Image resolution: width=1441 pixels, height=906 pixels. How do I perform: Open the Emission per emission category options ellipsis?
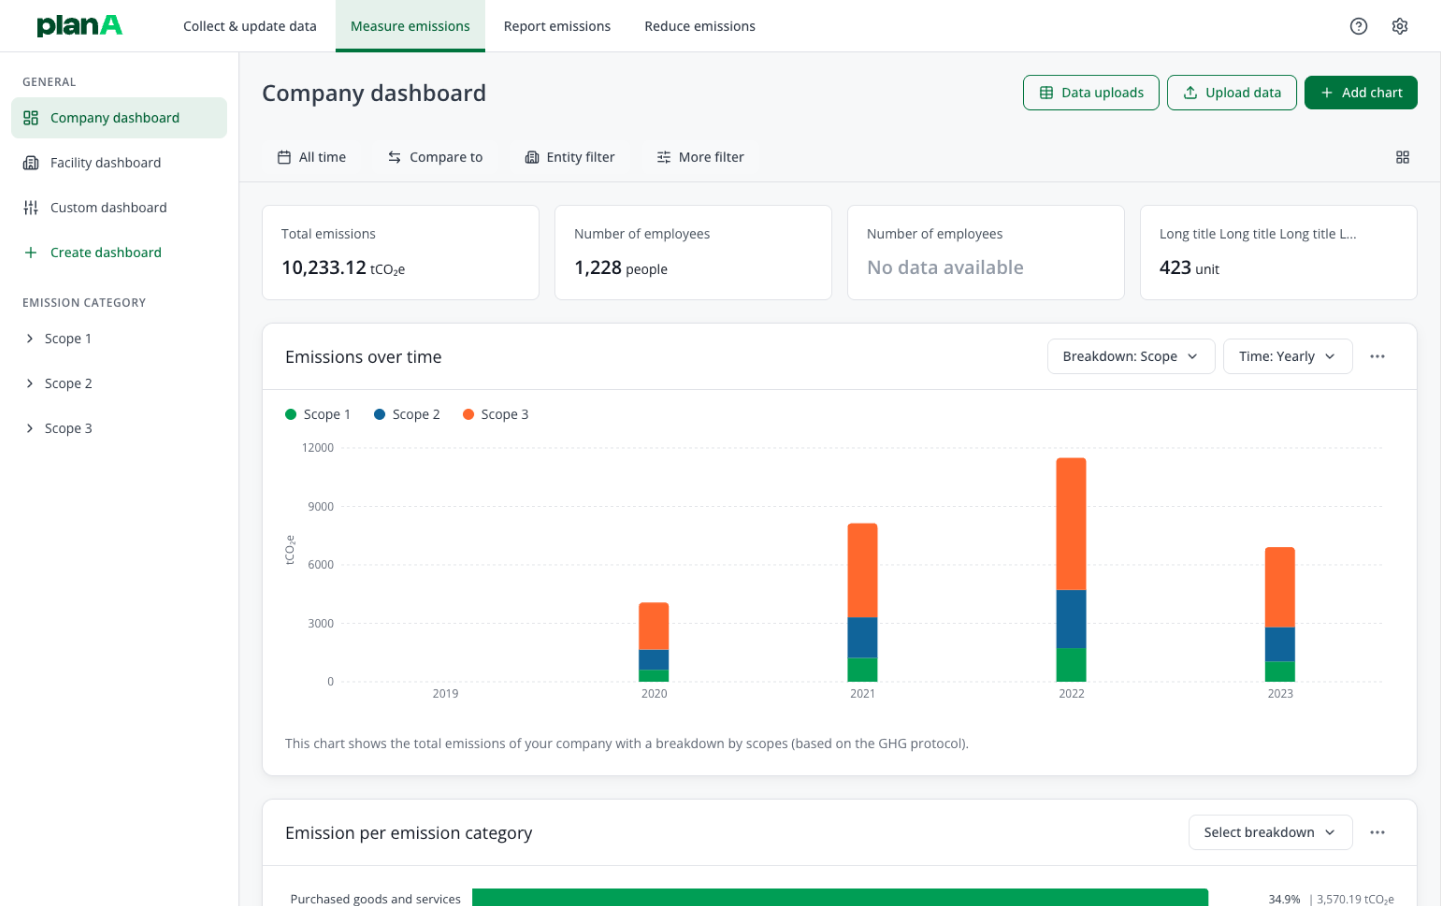[1377, 832]
